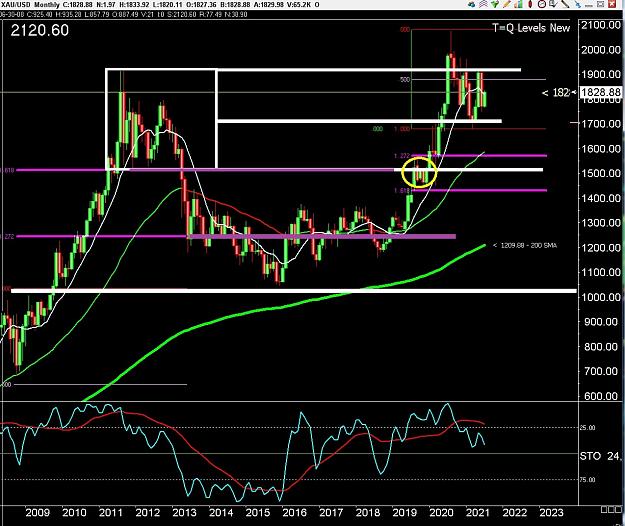625x526 pixels.
Task: Click the 1700.00 price axis label
Action: (x=601, y=124)
